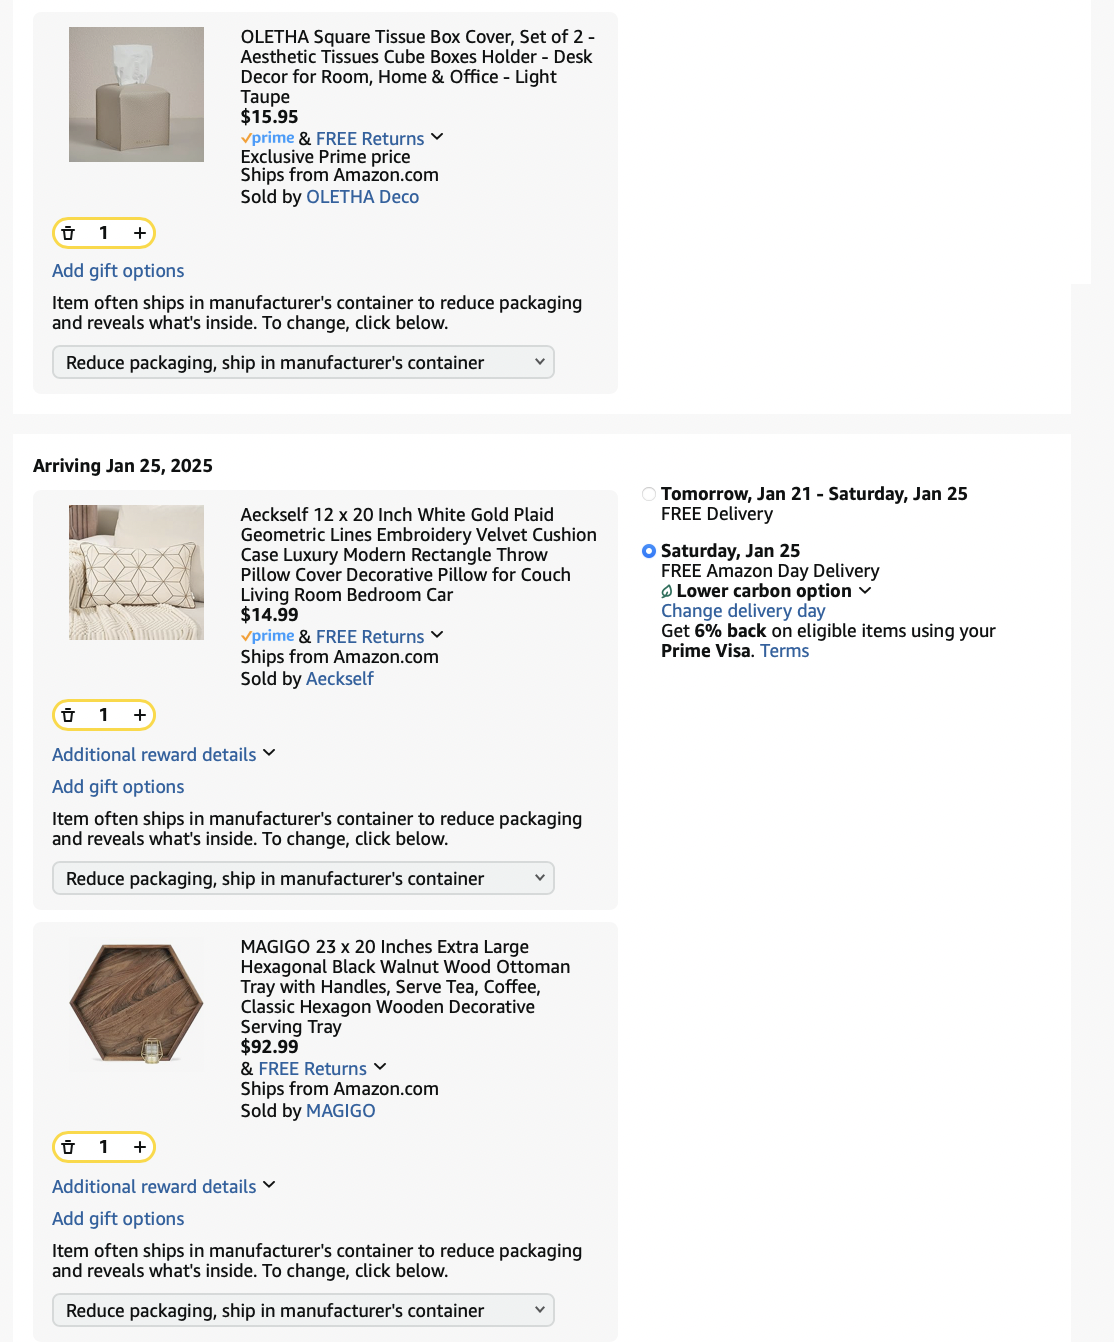Increase MAGIGO serving tray quantity

tap(140, 1147)
